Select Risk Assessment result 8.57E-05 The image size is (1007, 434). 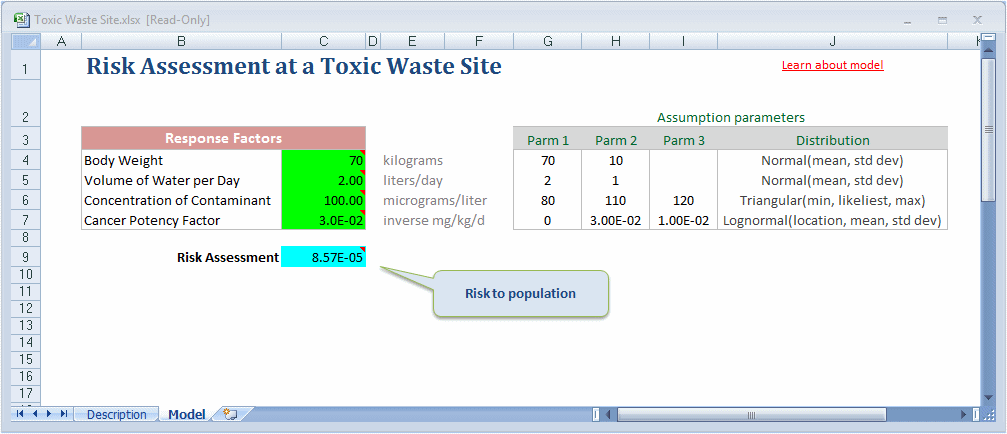(x=324, y=257)
